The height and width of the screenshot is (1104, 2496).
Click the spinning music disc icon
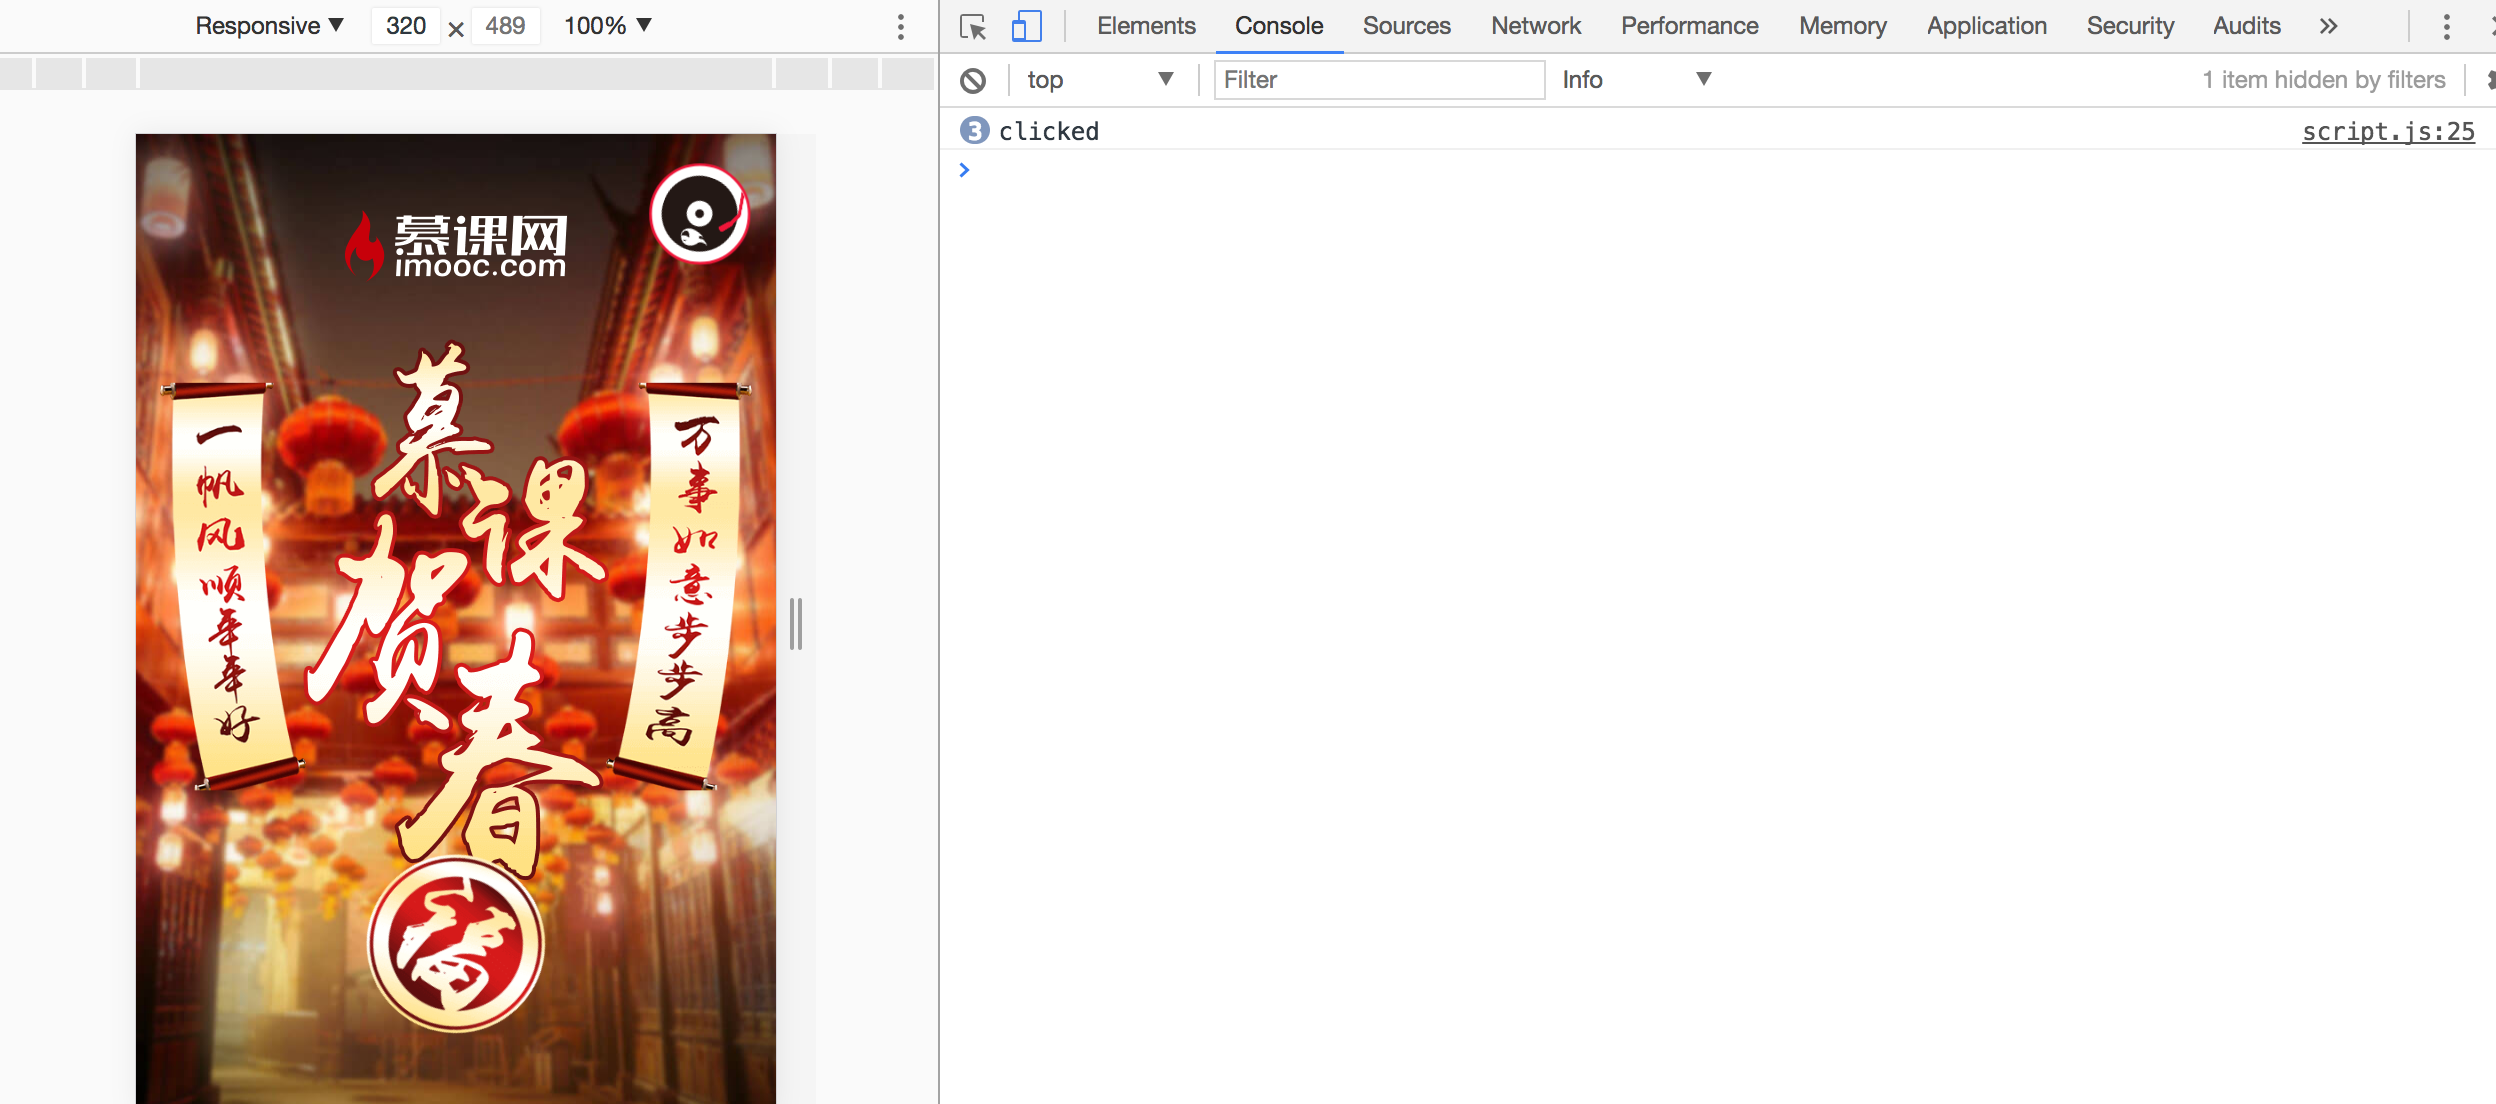pos(700,214)
